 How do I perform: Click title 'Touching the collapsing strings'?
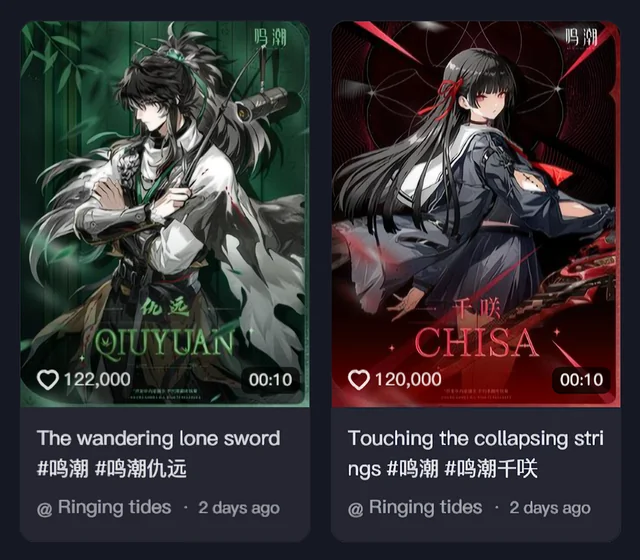point(476,453)
